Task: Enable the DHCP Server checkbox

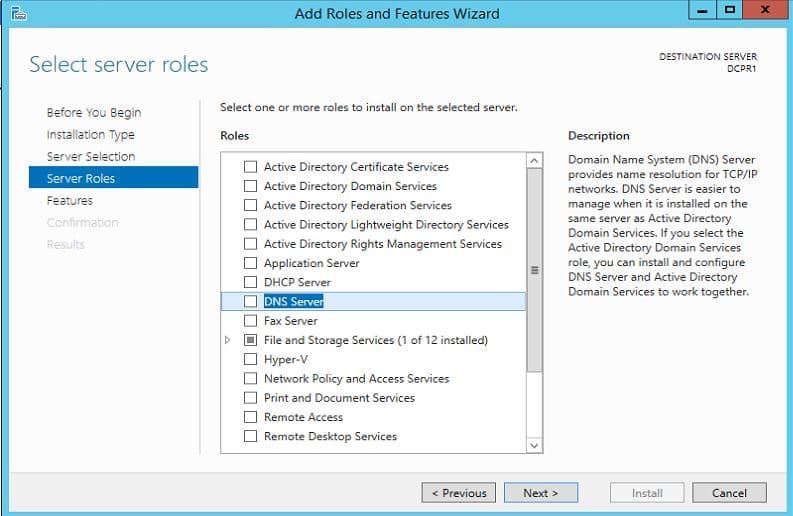Action: point(250,282)
